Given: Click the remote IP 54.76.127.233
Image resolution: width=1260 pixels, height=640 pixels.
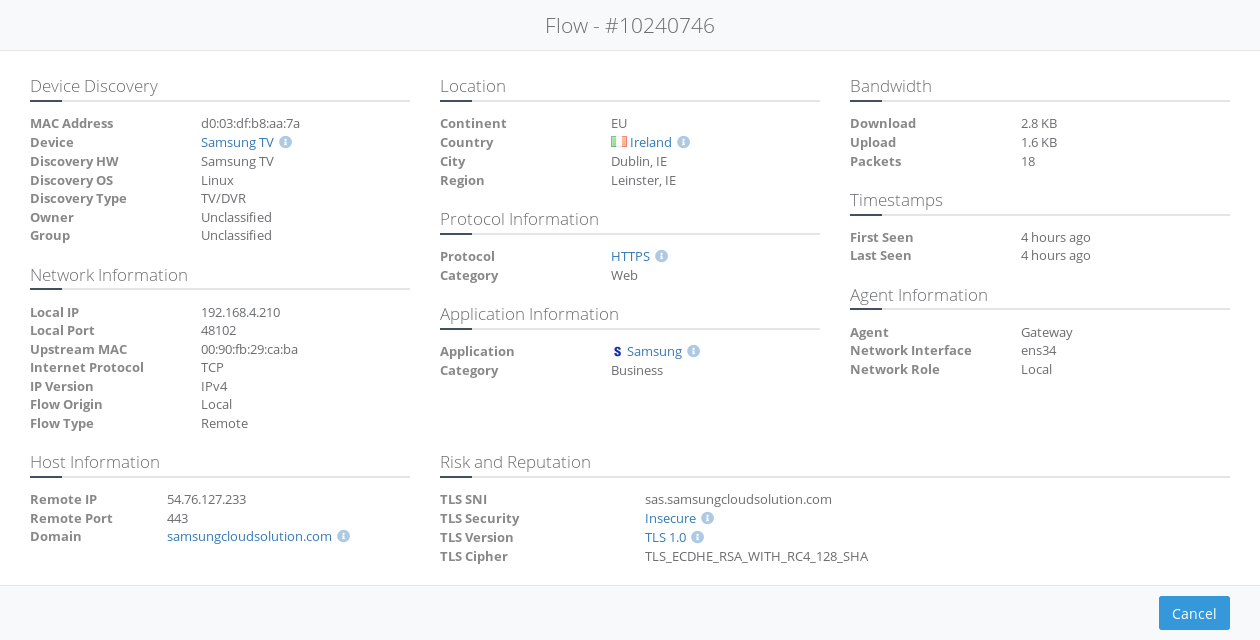Looking at the screenshot, I should click(206, 500).
